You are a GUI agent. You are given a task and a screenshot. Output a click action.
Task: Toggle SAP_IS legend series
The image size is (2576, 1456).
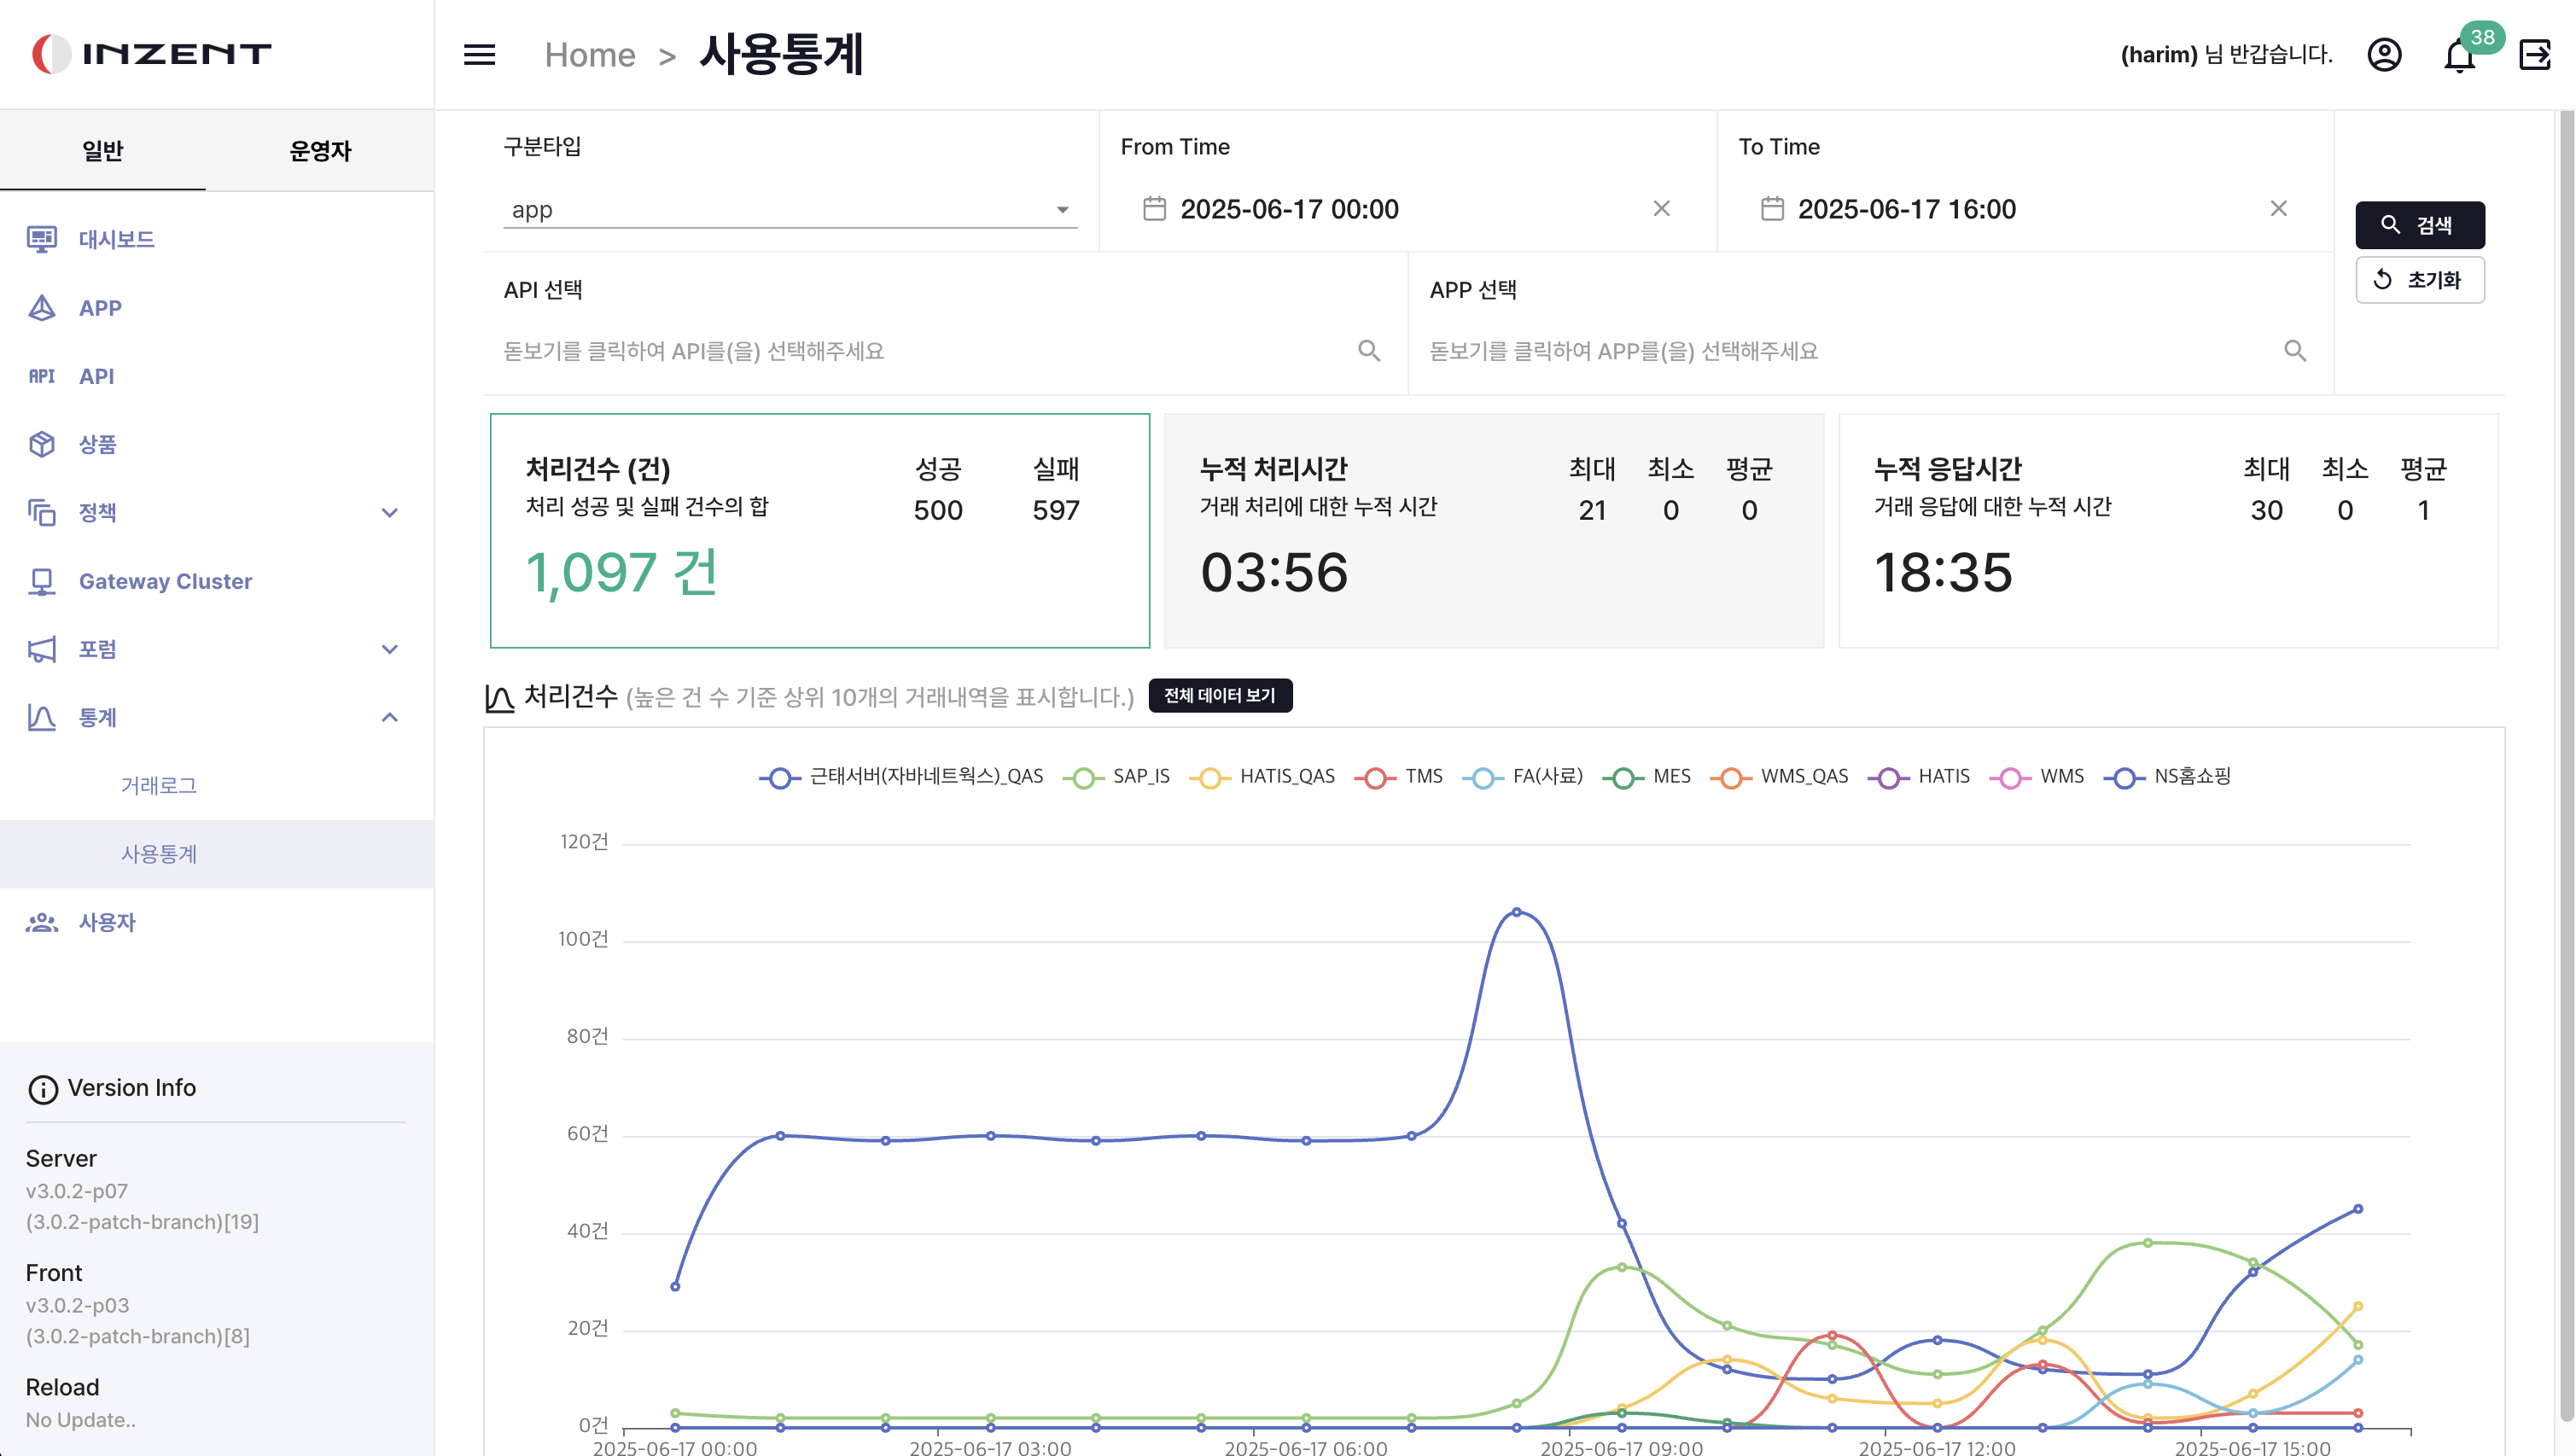(1115, 777)
